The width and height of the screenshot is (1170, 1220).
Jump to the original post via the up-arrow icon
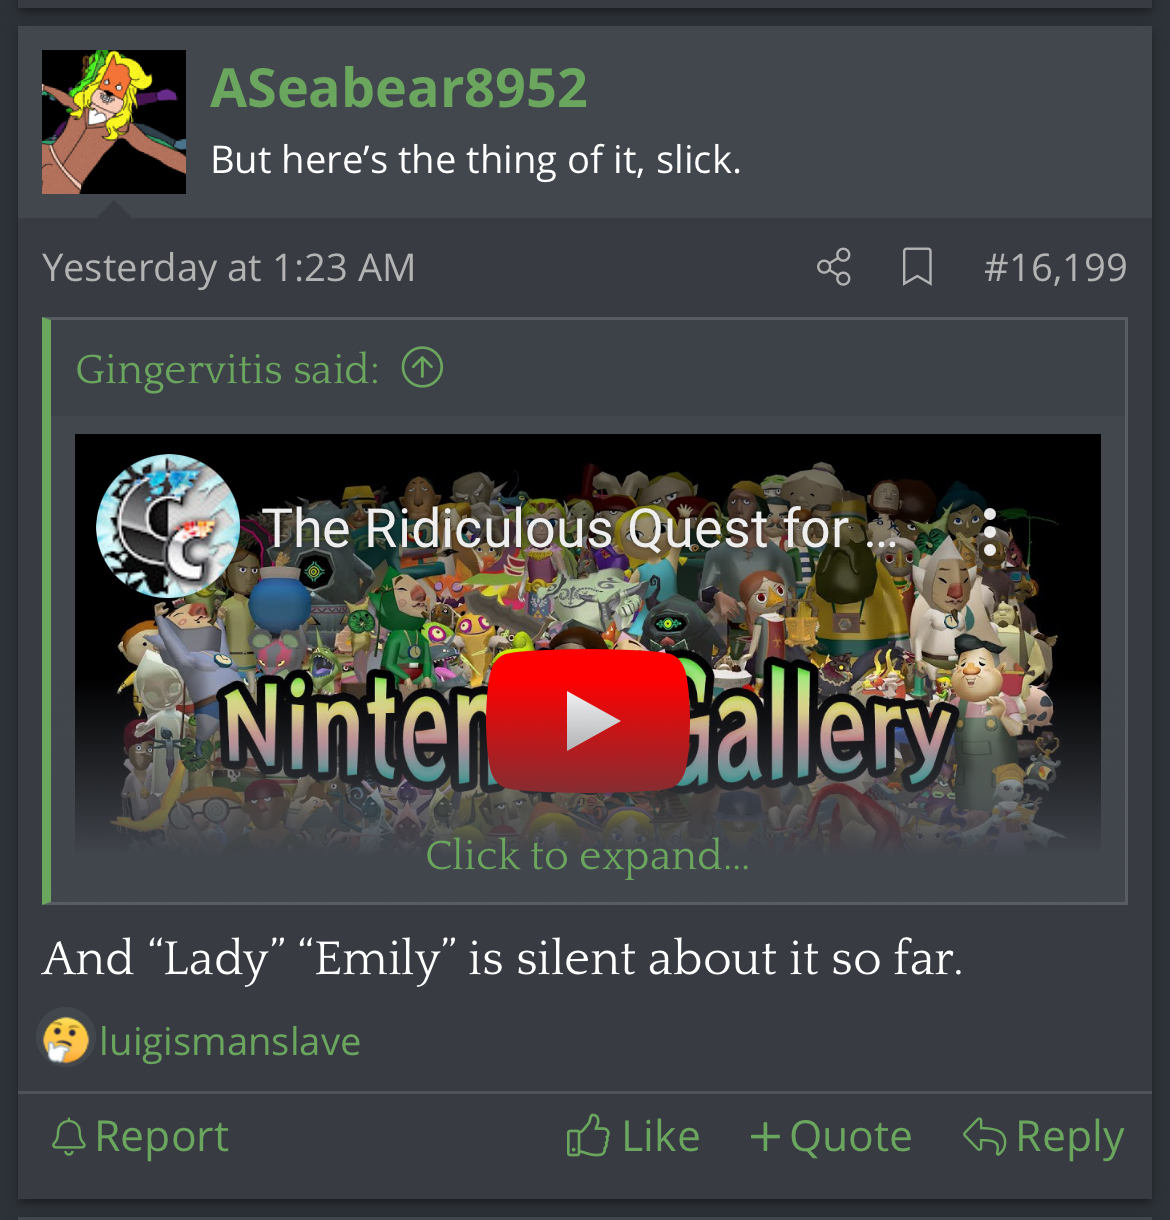(422, 368)
